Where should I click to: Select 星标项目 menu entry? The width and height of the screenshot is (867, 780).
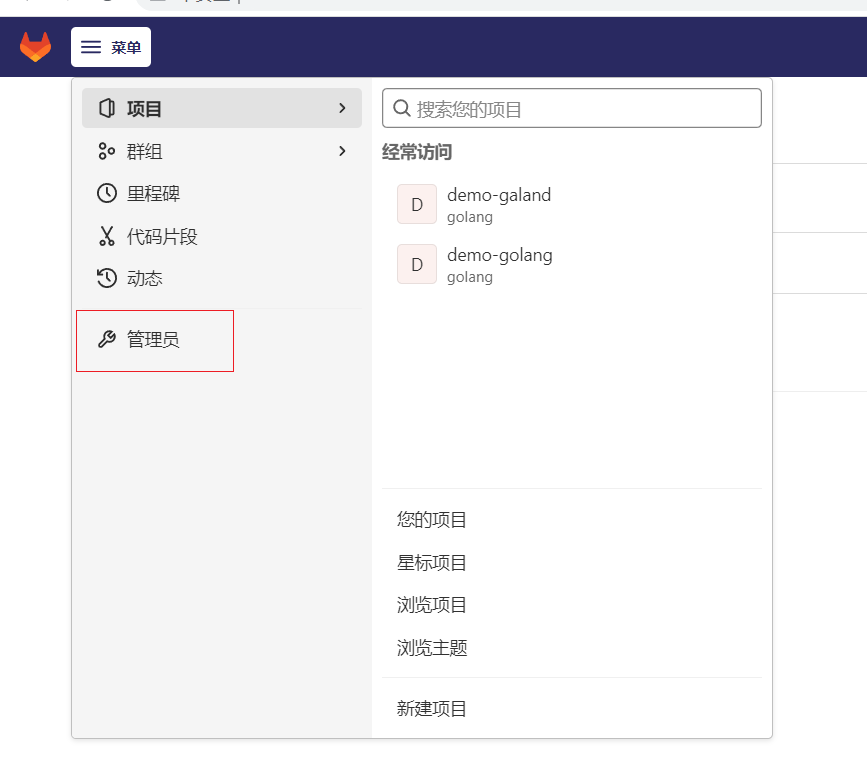click(x=432, y=563)
